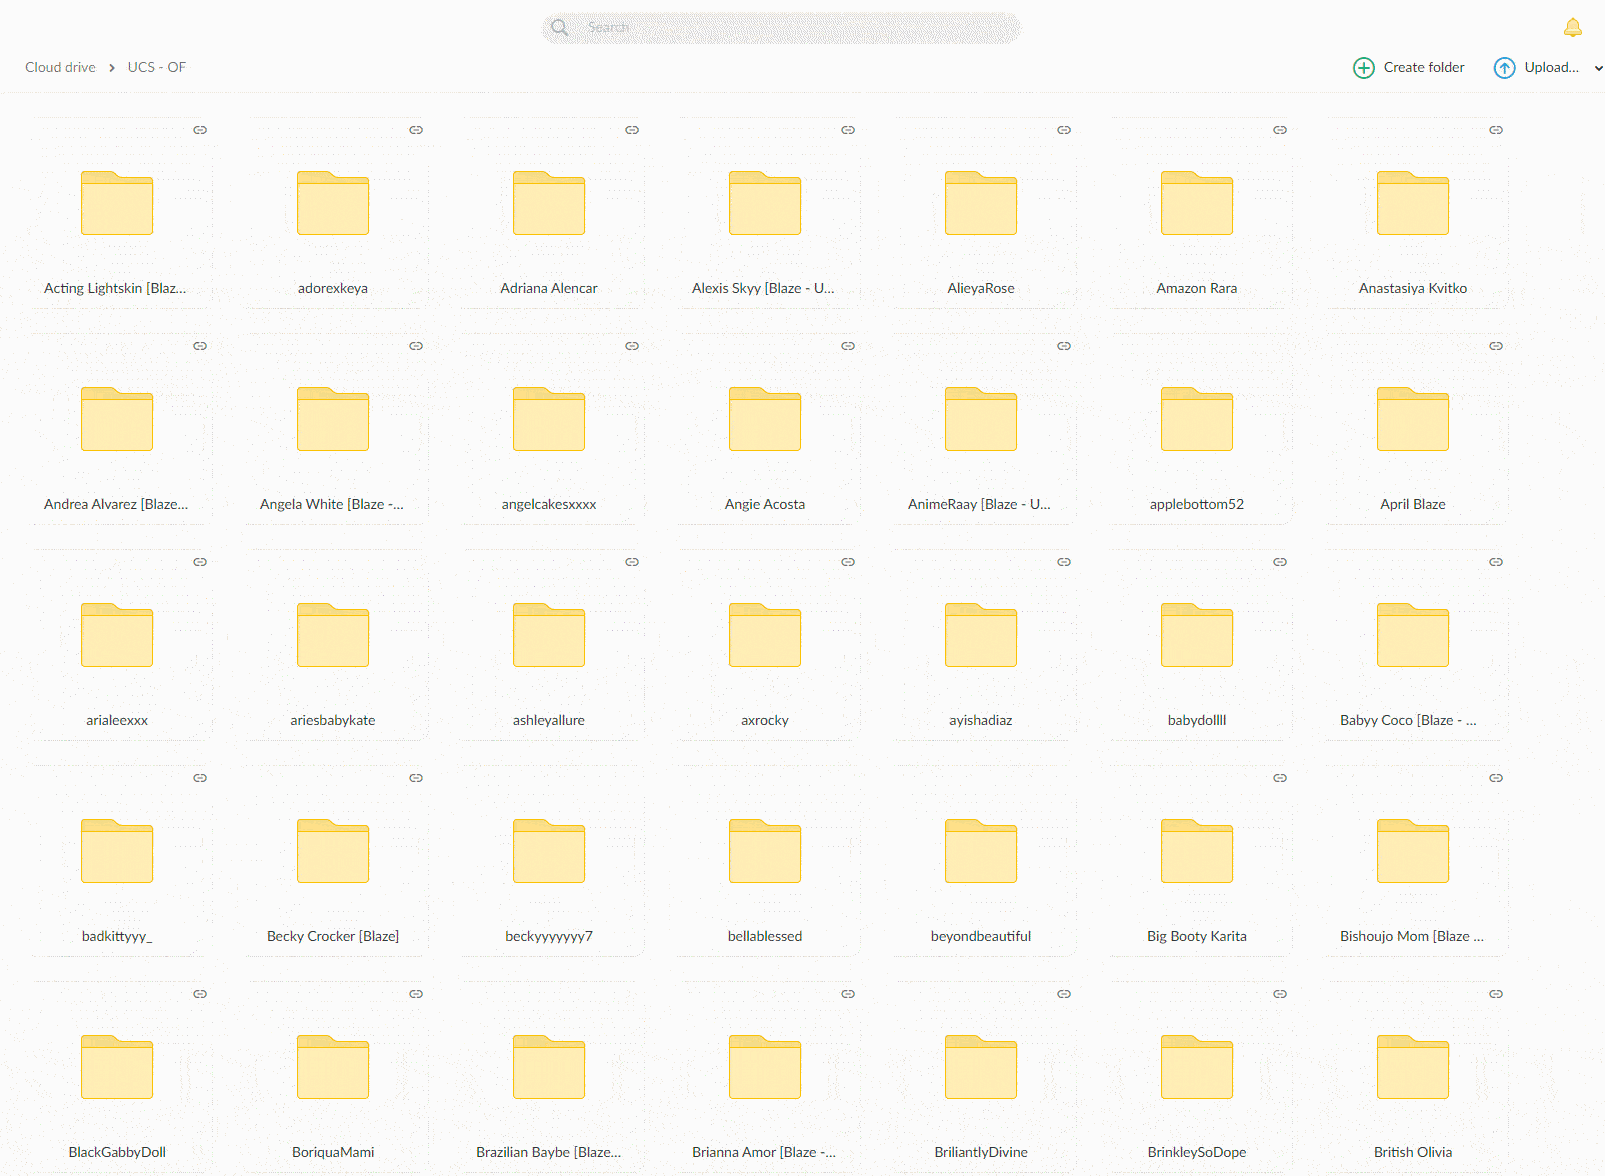The width and height of the screenshot is (1605, 1176).
Task: Open the notifications bell
Action: click(x=1573, y=27)
